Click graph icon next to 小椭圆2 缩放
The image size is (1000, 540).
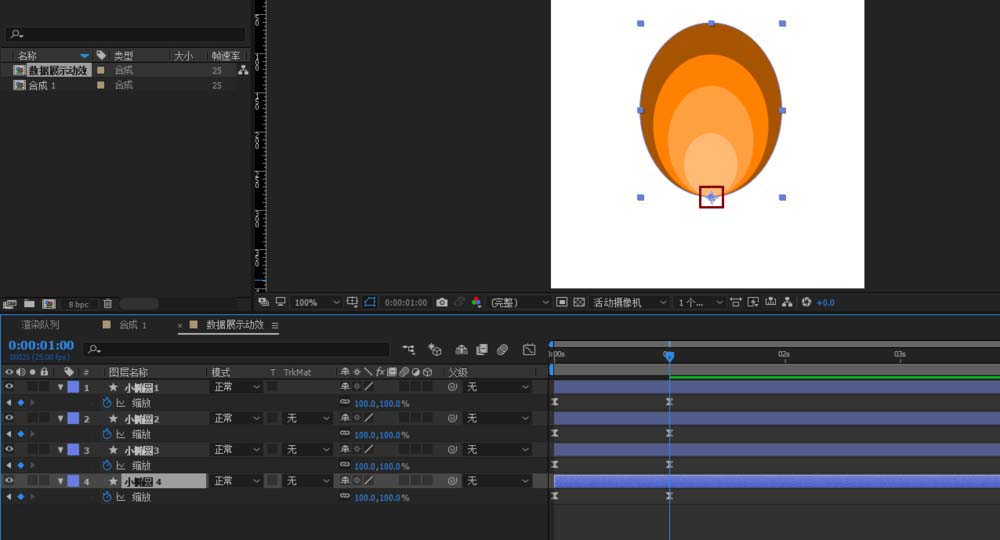(121, 434)
